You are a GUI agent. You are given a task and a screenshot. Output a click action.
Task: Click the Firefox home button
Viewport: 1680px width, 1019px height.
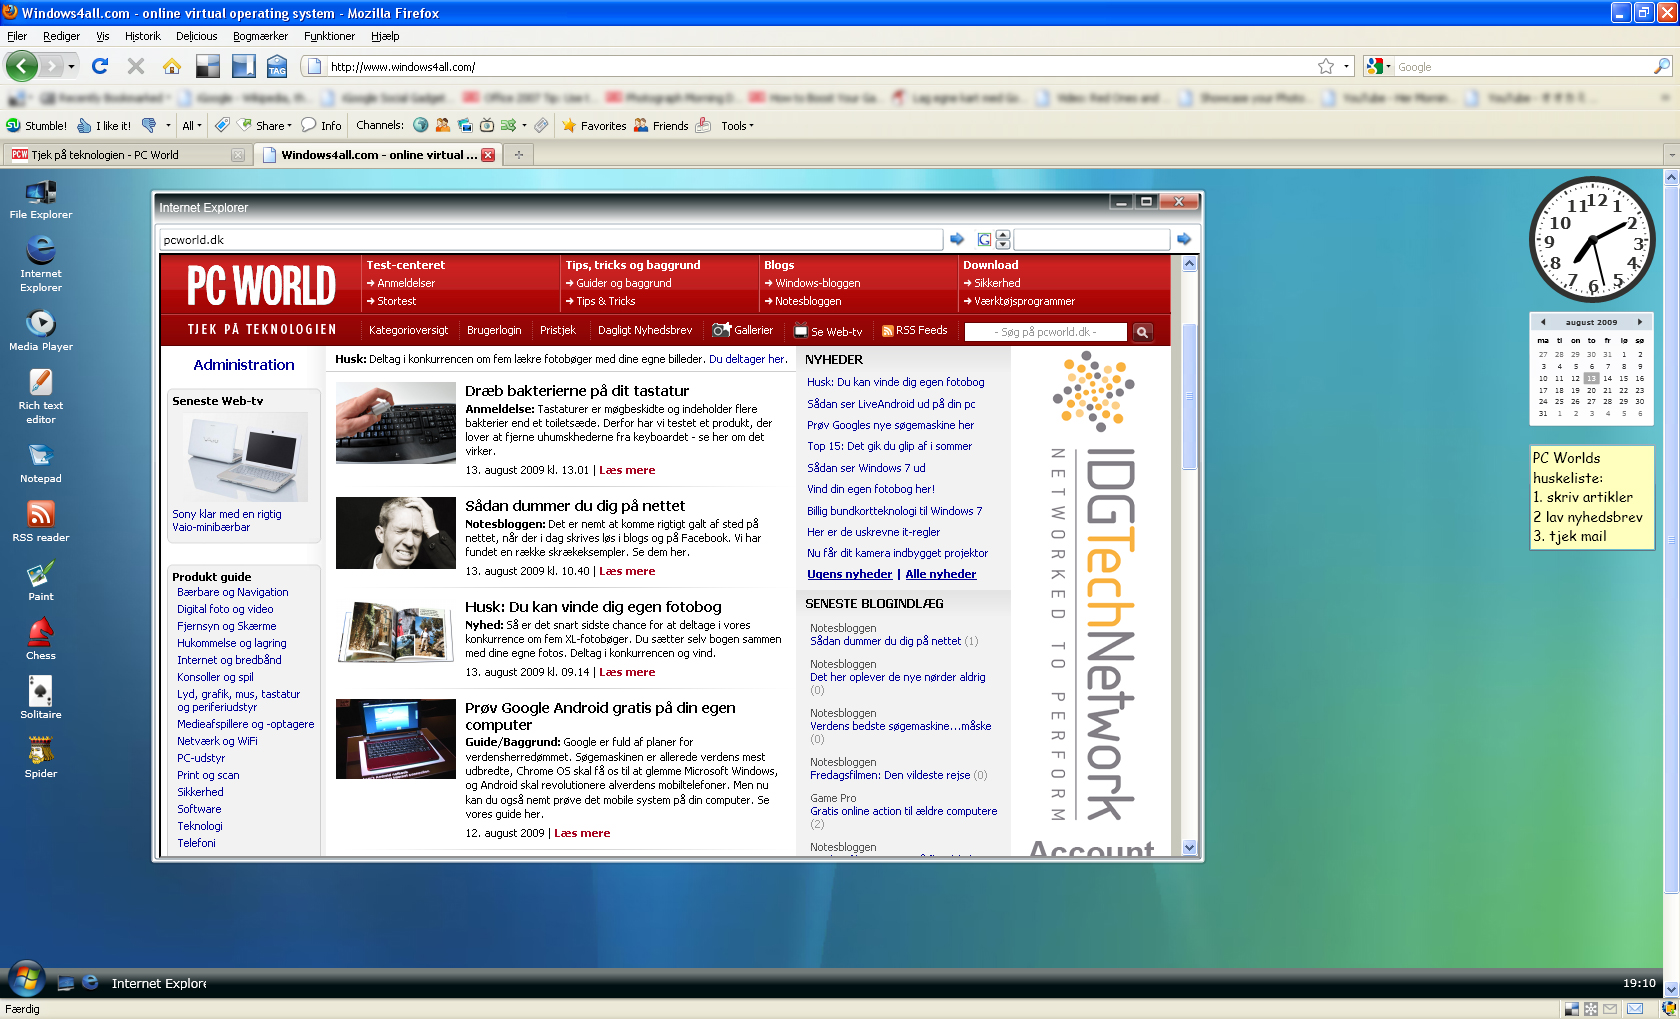click(x=172, y=66)
